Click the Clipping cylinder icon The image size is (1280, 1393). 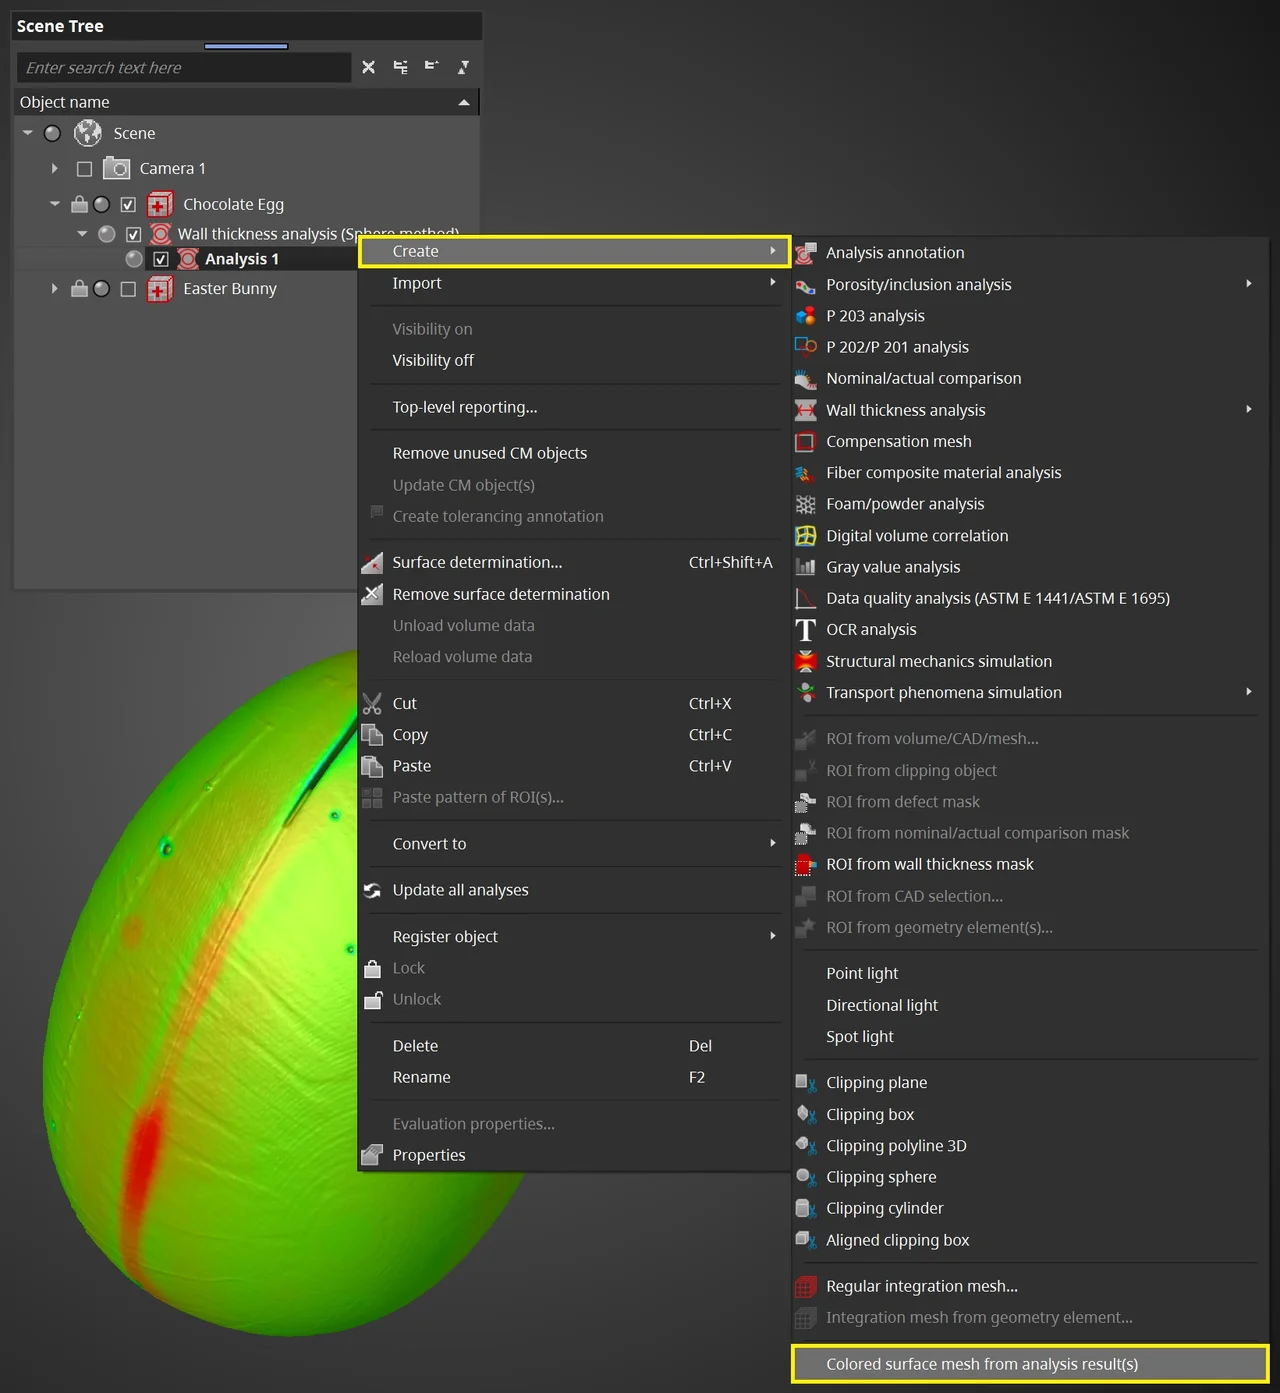point(806,1208)
